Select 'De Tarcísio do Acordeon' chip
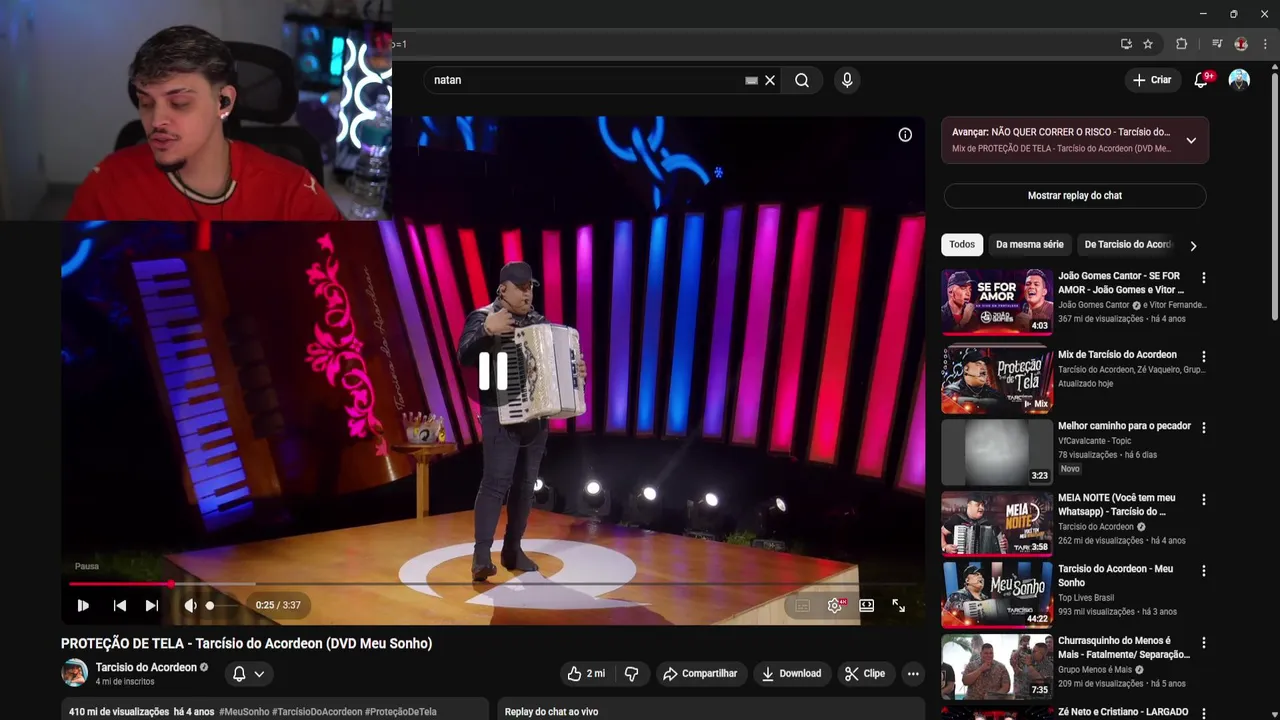1280x720 pixels. [x=1127, y=245]
